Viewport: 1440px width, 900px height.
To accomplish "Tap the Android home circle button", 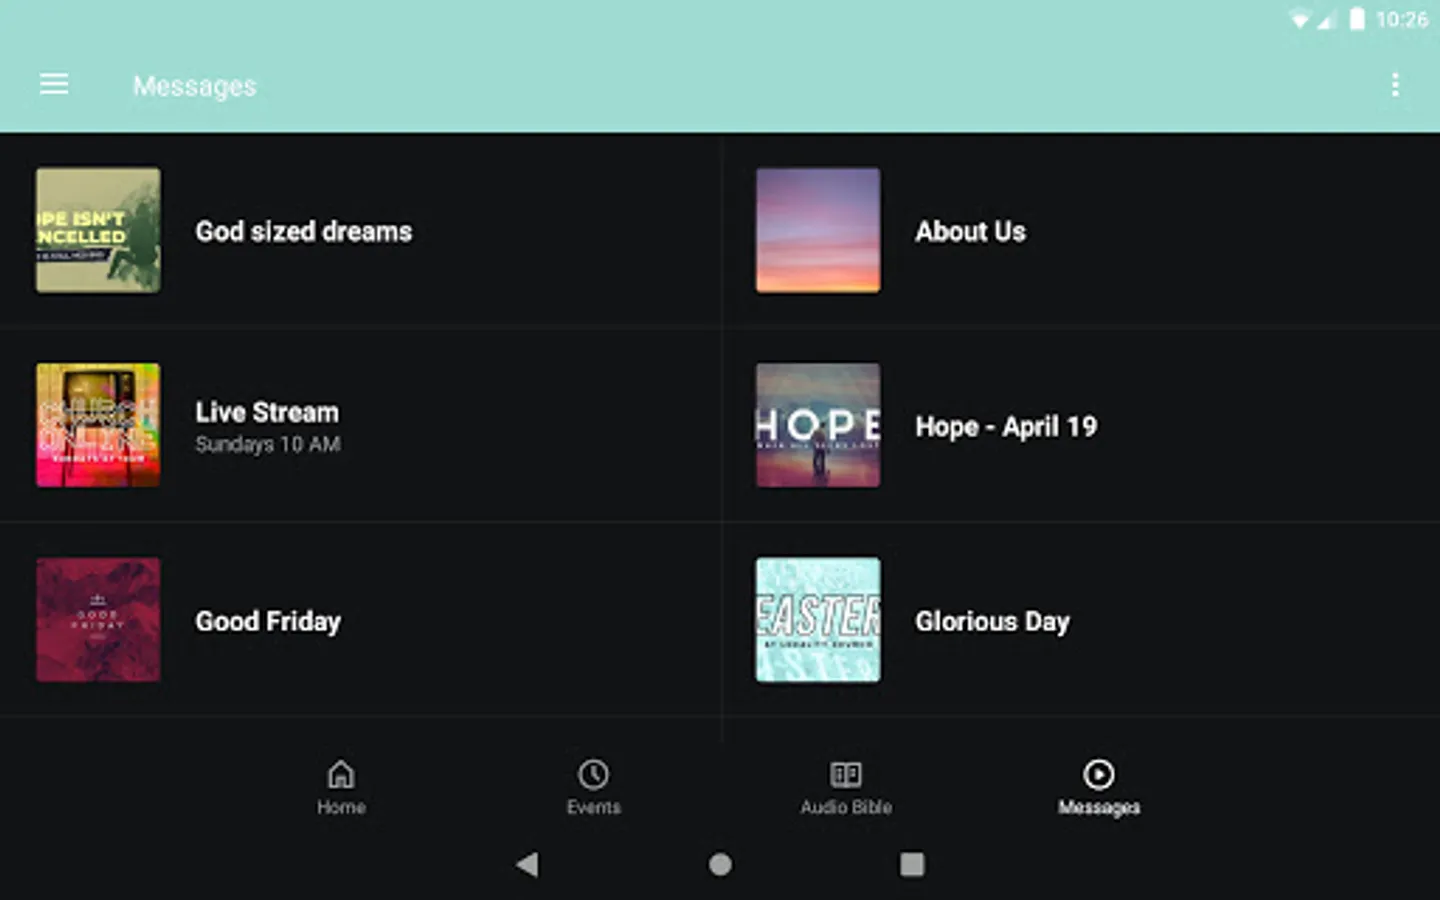I will tap(720, 864).
